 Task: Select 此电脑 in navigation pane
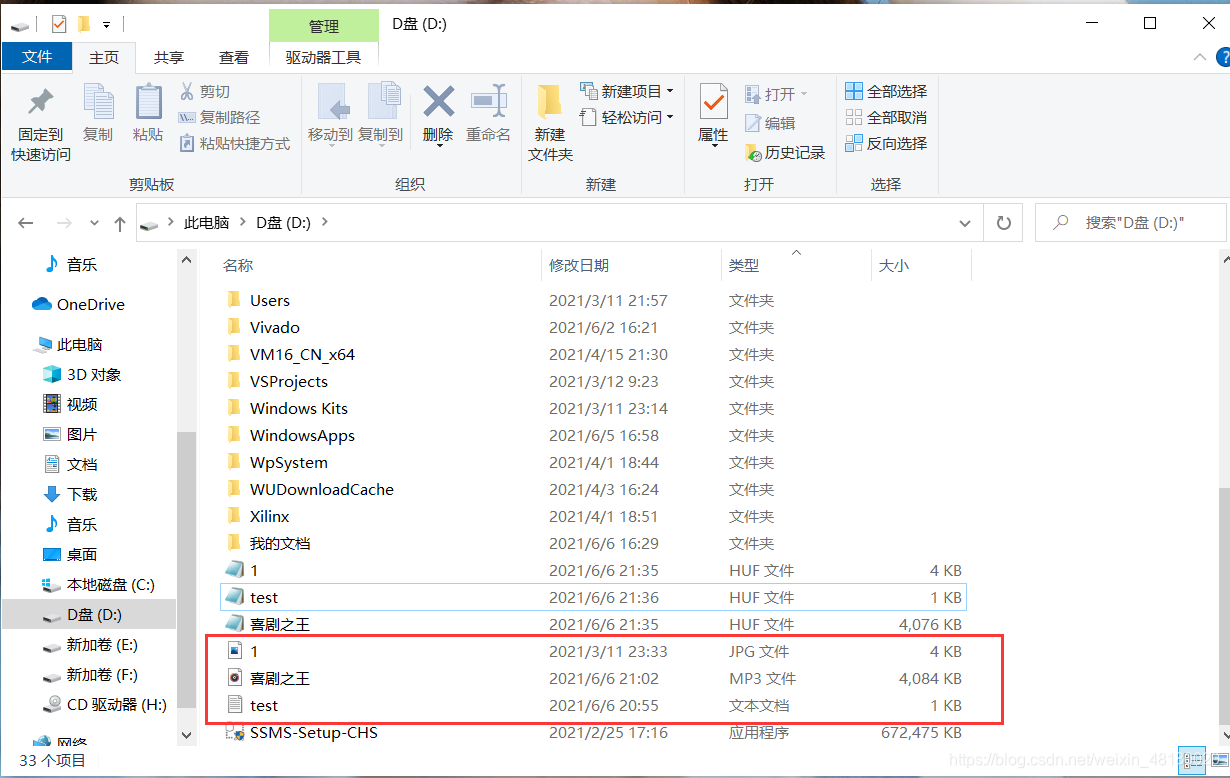coord(68,344)
